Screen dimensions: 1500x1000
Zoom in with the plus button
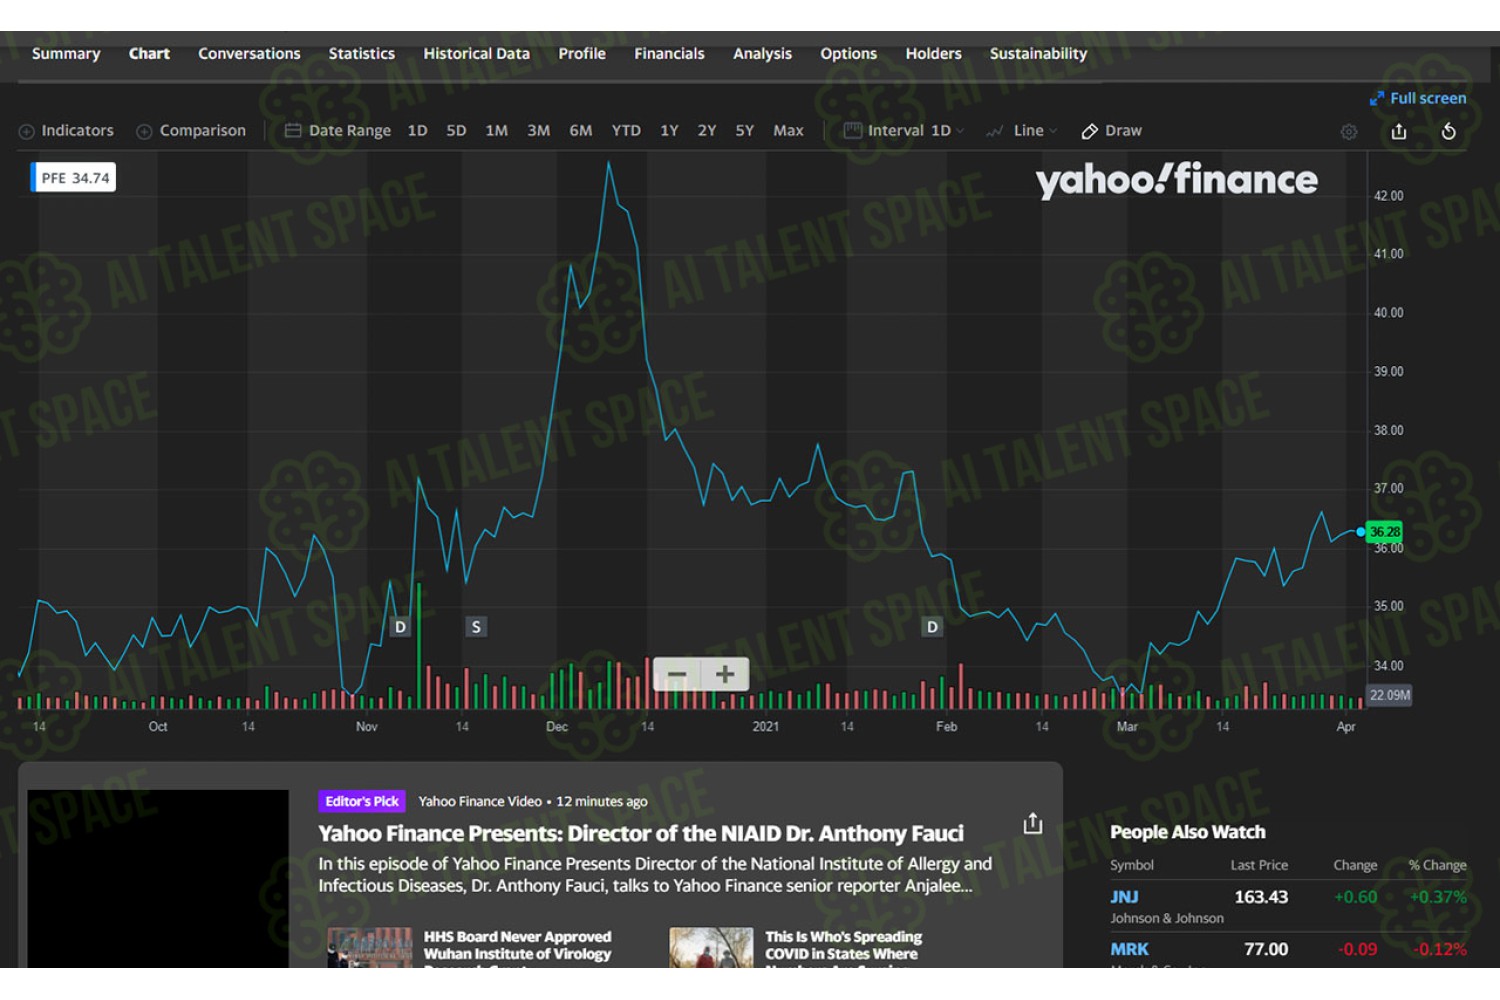coord(725,675)
